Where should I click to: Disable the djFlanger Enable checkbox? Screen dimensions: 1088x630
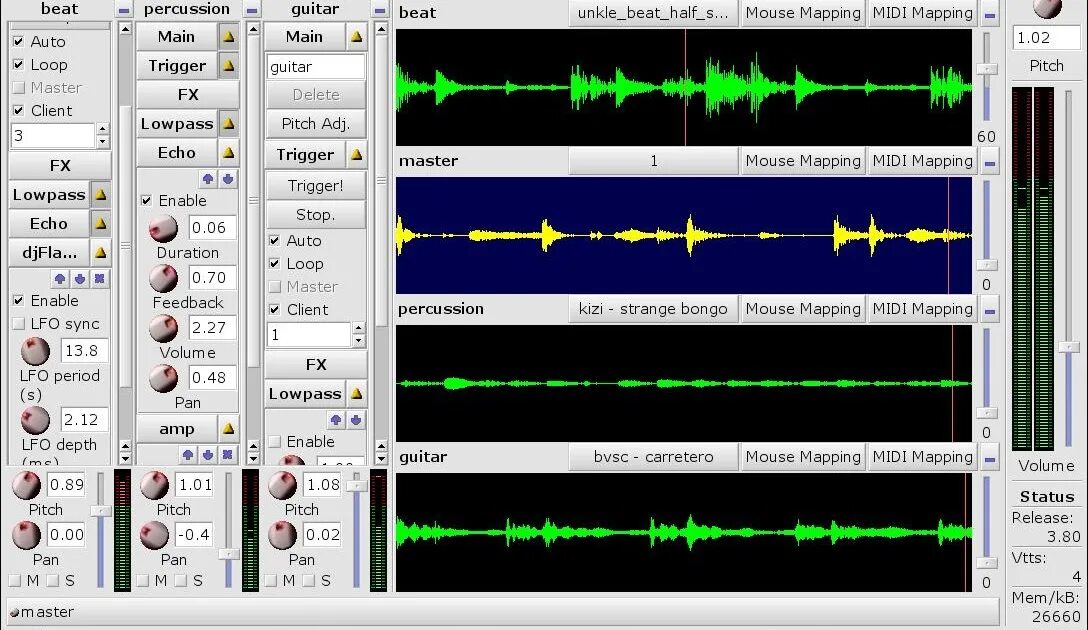click(19, 300)
